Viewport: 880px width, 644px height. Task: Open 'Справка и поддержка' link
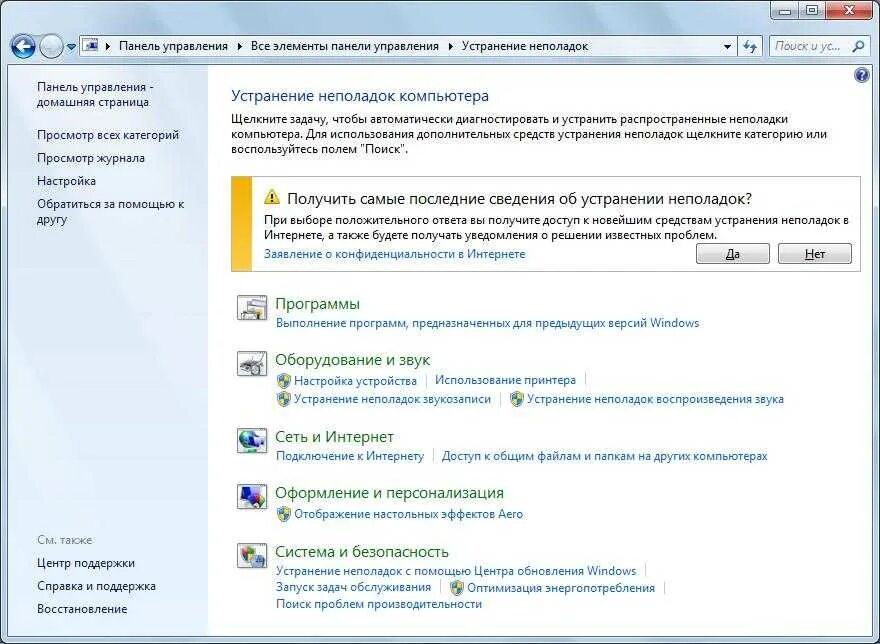click(x=96, y=586)
